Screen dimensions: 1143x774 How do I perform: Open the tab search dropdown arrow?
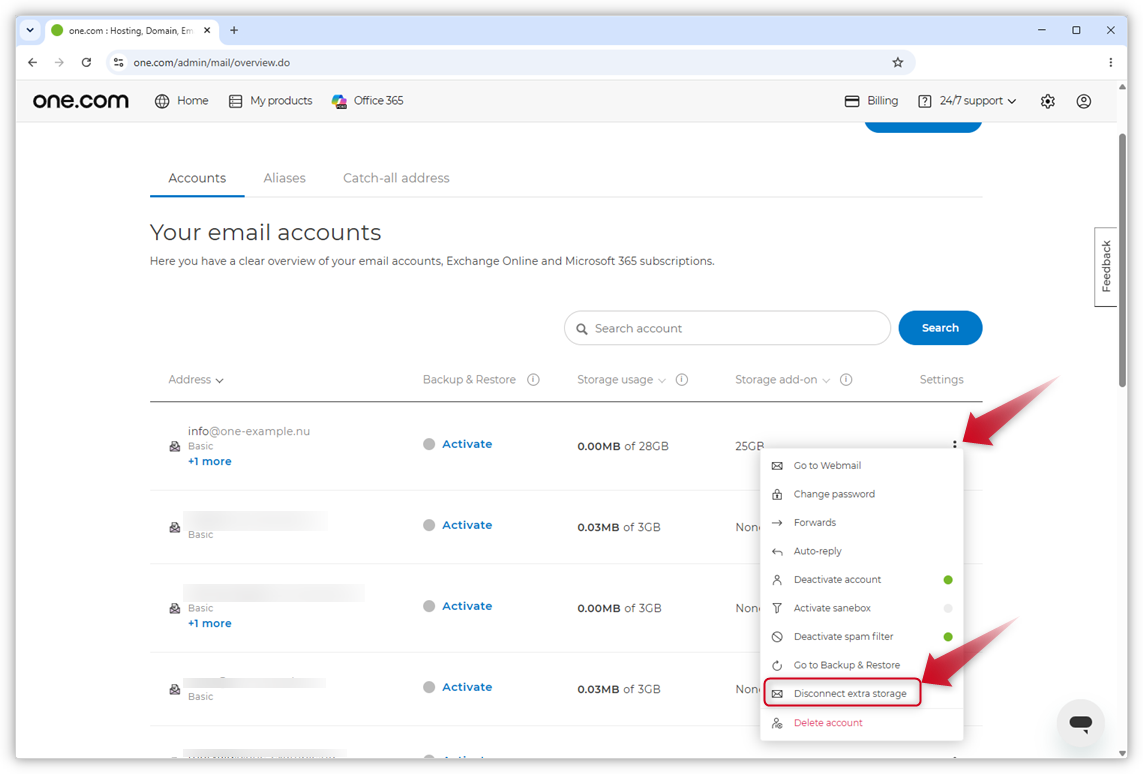click(30, 31)
